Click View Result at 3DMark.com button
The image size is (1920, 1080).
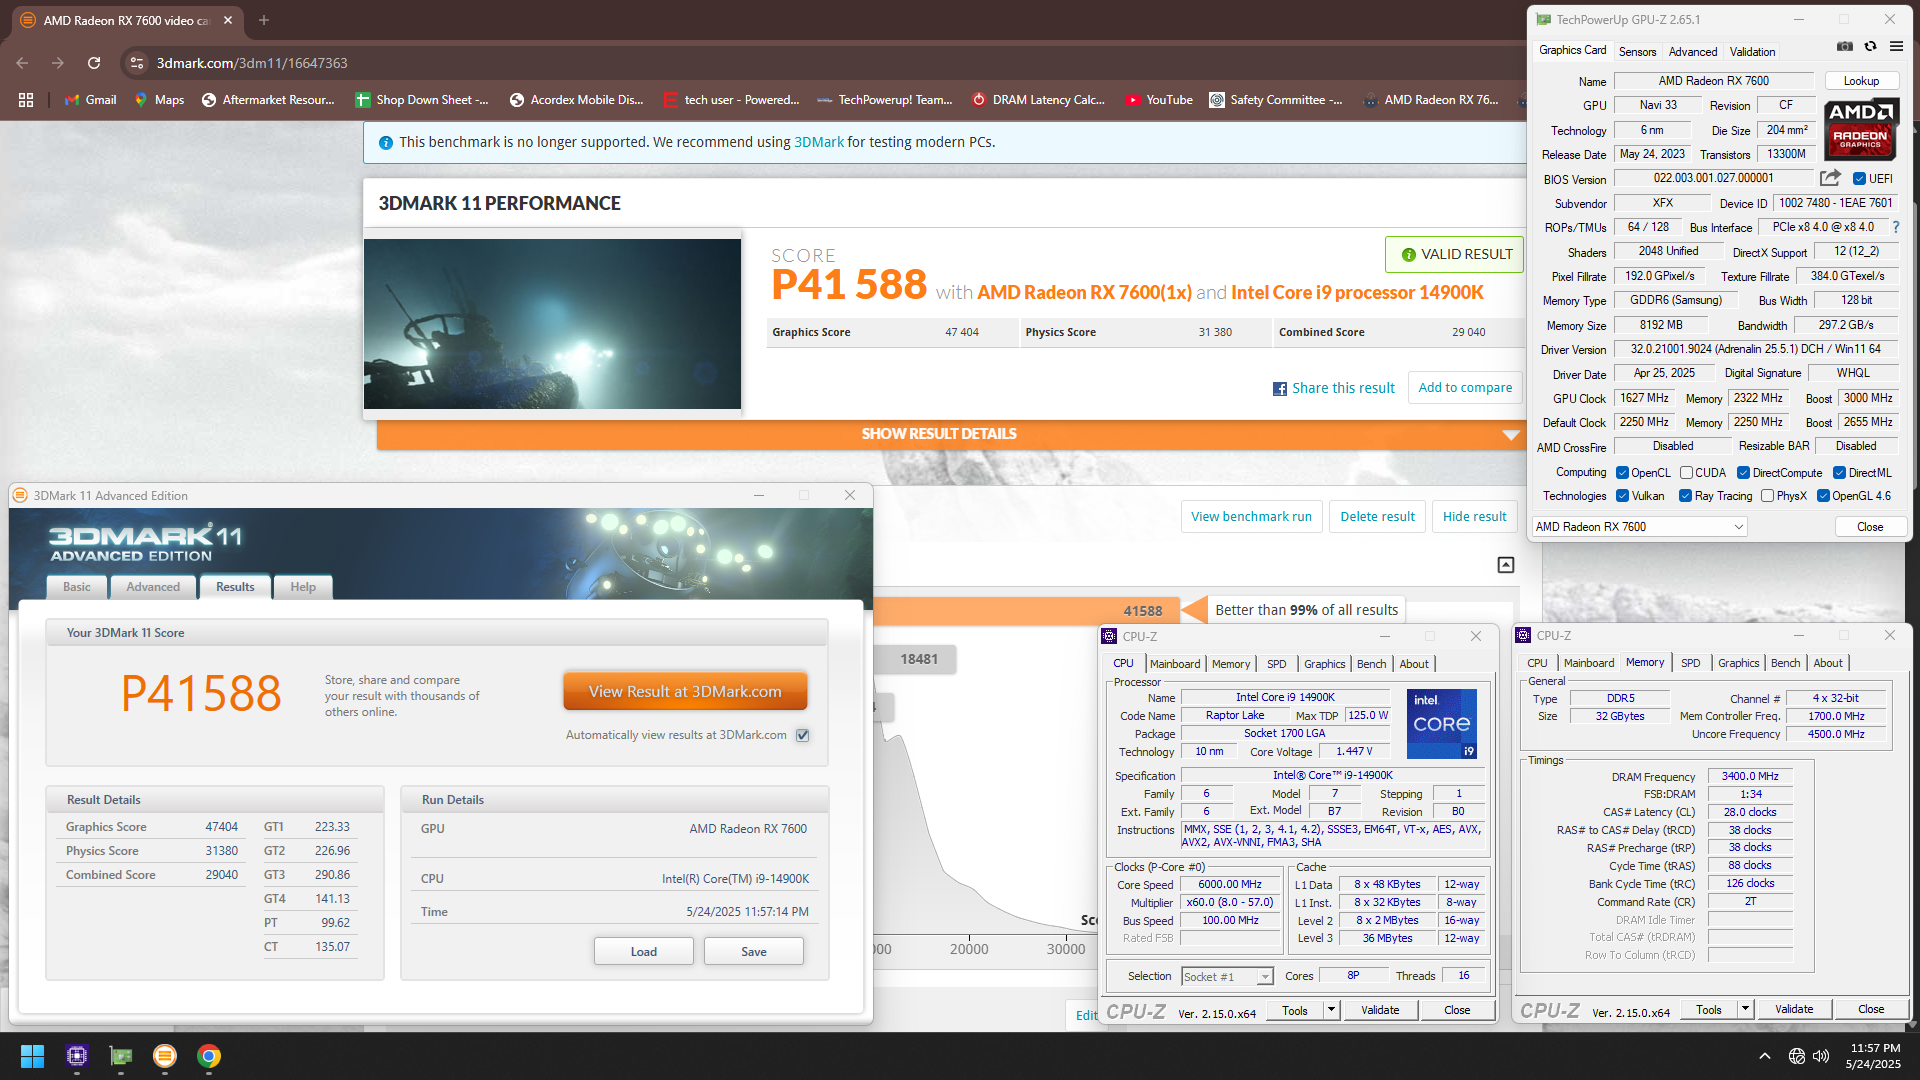coord(685,691)
